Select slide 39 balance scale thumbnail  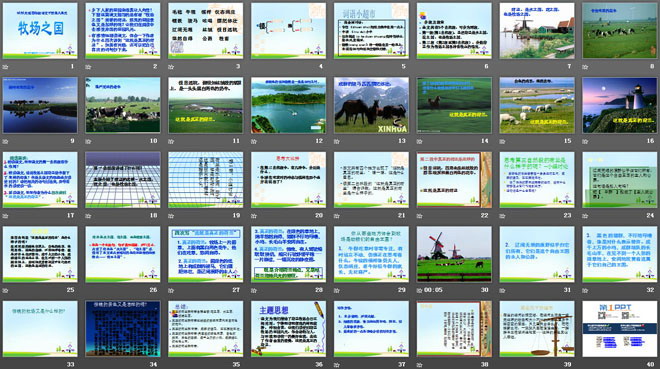point(537,329)
